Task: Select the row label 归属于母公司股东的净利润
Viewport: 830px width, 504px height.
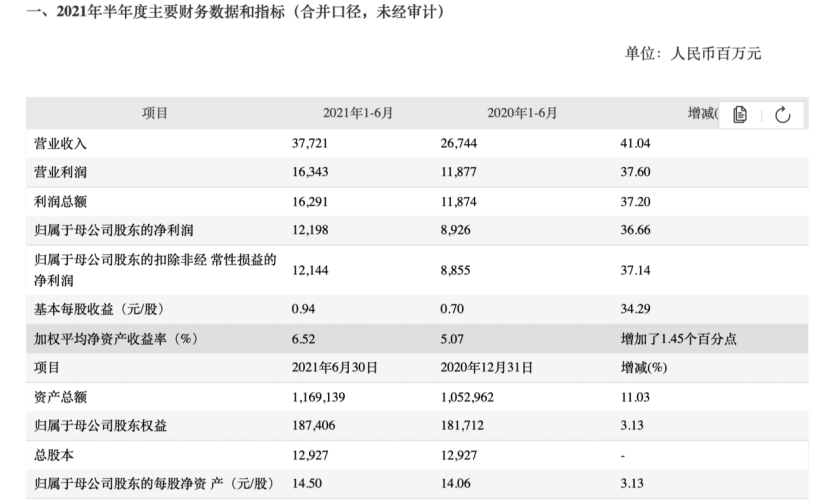Action: (x=113, y=230)
